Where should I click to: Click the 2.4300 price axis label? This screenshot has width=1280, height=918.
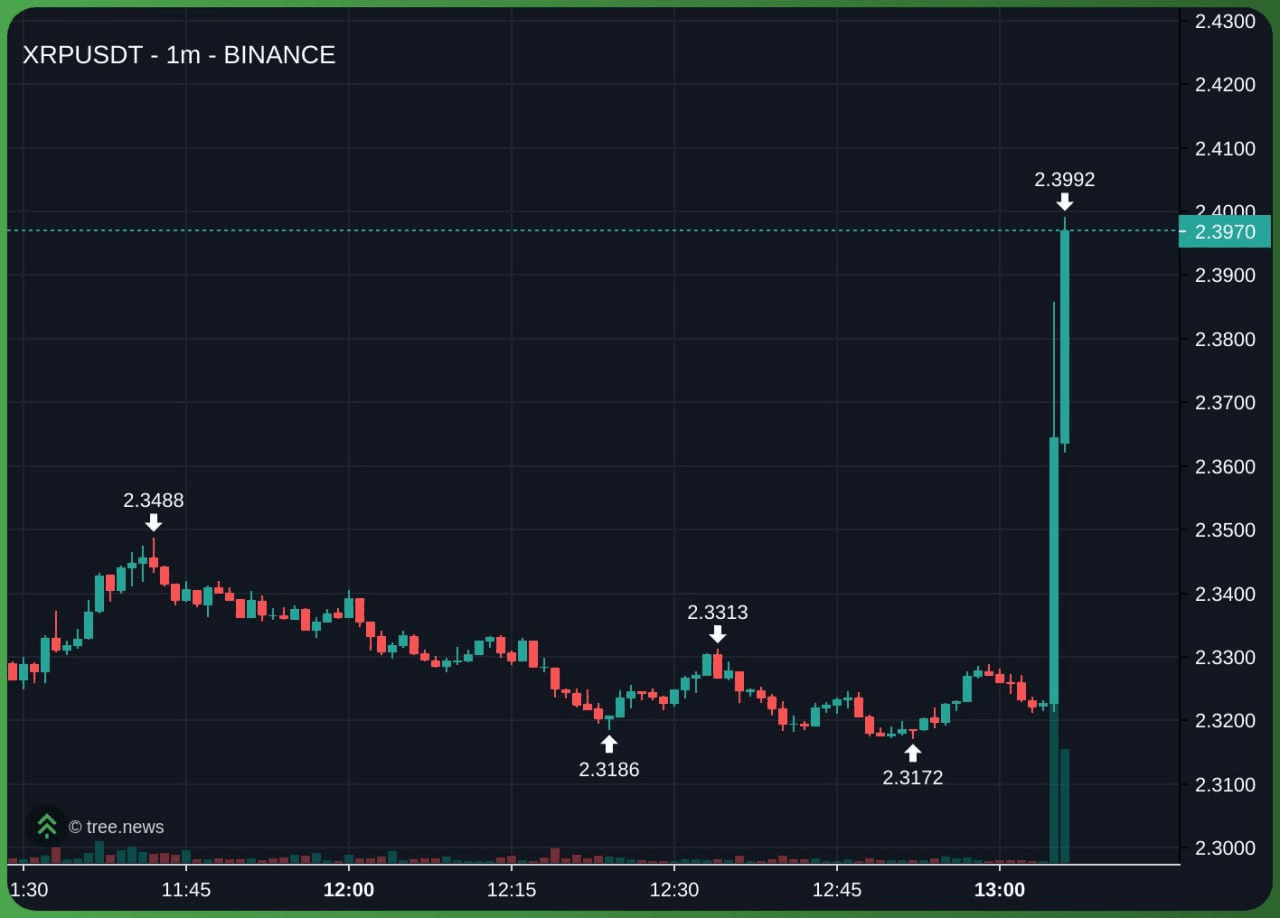(1225, 21)
